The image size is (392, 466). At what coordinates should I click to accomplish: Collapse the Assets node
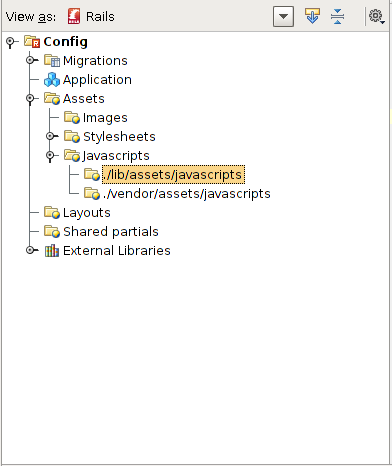31,99
